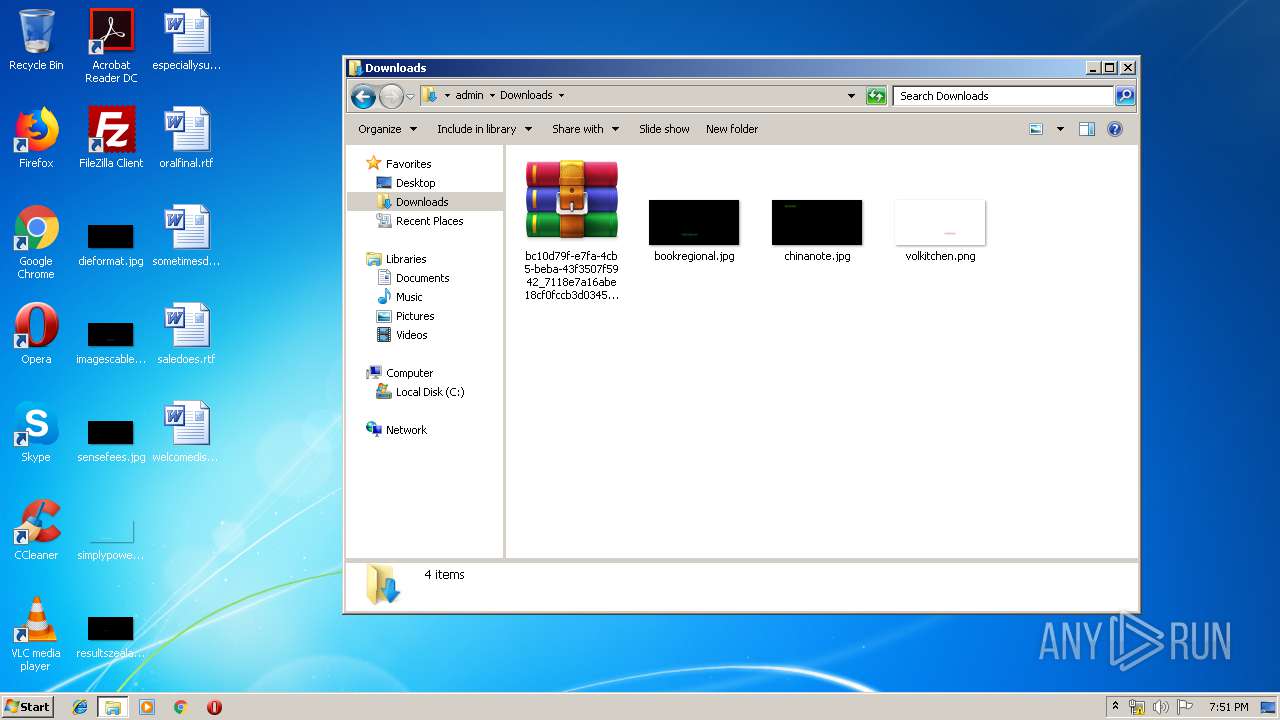Open Explorer Help question mark icon
Viewport: 1280px width, 720px height.
point(1115,129)
